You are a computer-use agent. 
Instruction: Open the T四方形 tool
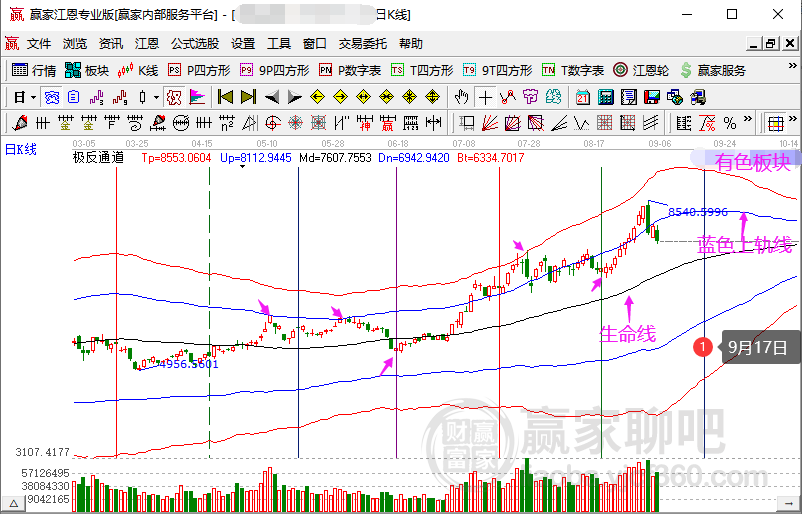tap(422, 70)
